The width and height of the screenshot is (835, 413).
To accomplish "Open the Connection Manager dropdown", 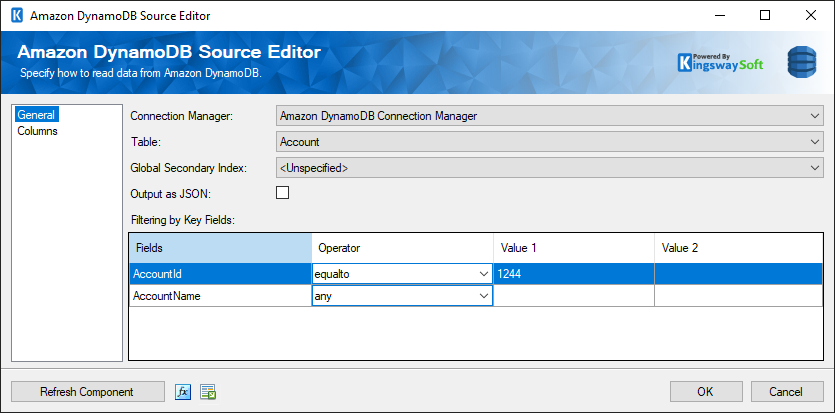I will [x=550, y=115].
